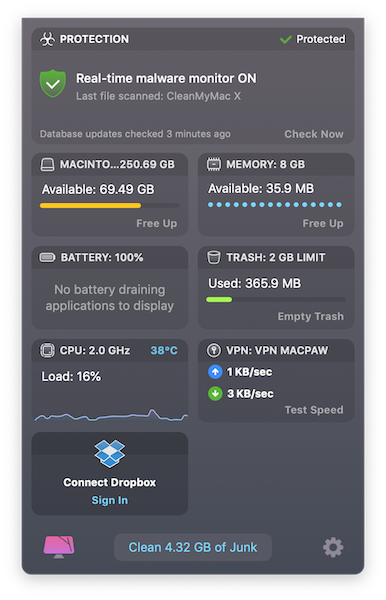Free Up space on Macintosh disk
The height and width of the screenshot is (600, 386).
click(x=156, y=223)
